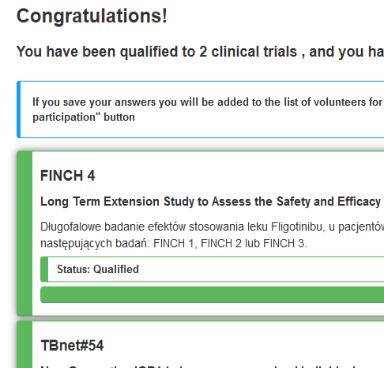Click the Polish description line mentioning Fligotinibu
Image resolution: width=384 pixels, height=368 pixels.
212,227
